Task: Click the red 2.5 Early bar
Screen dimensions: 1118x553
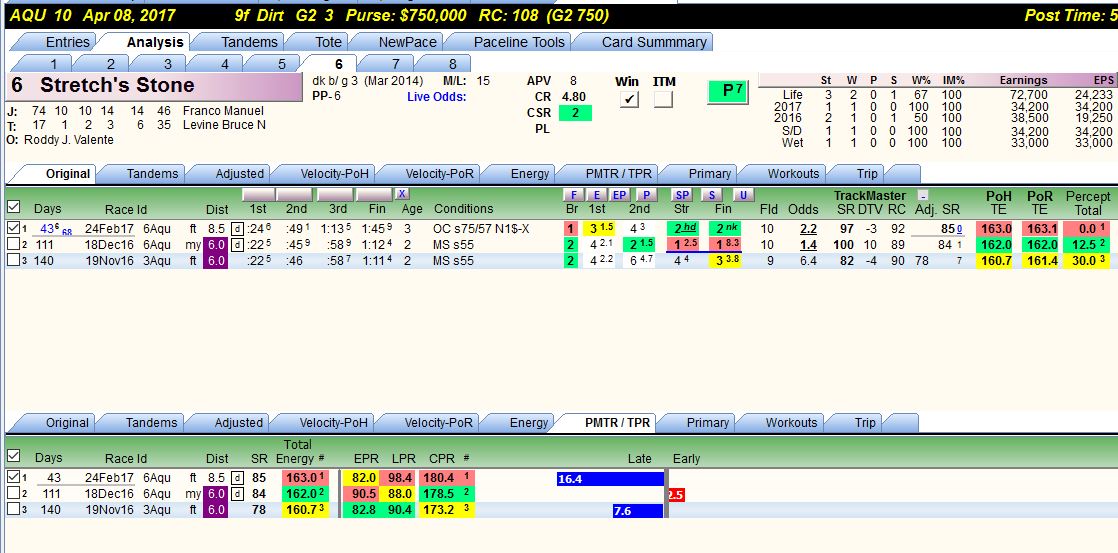Action: pyautogui.click(x=676, y=495)
